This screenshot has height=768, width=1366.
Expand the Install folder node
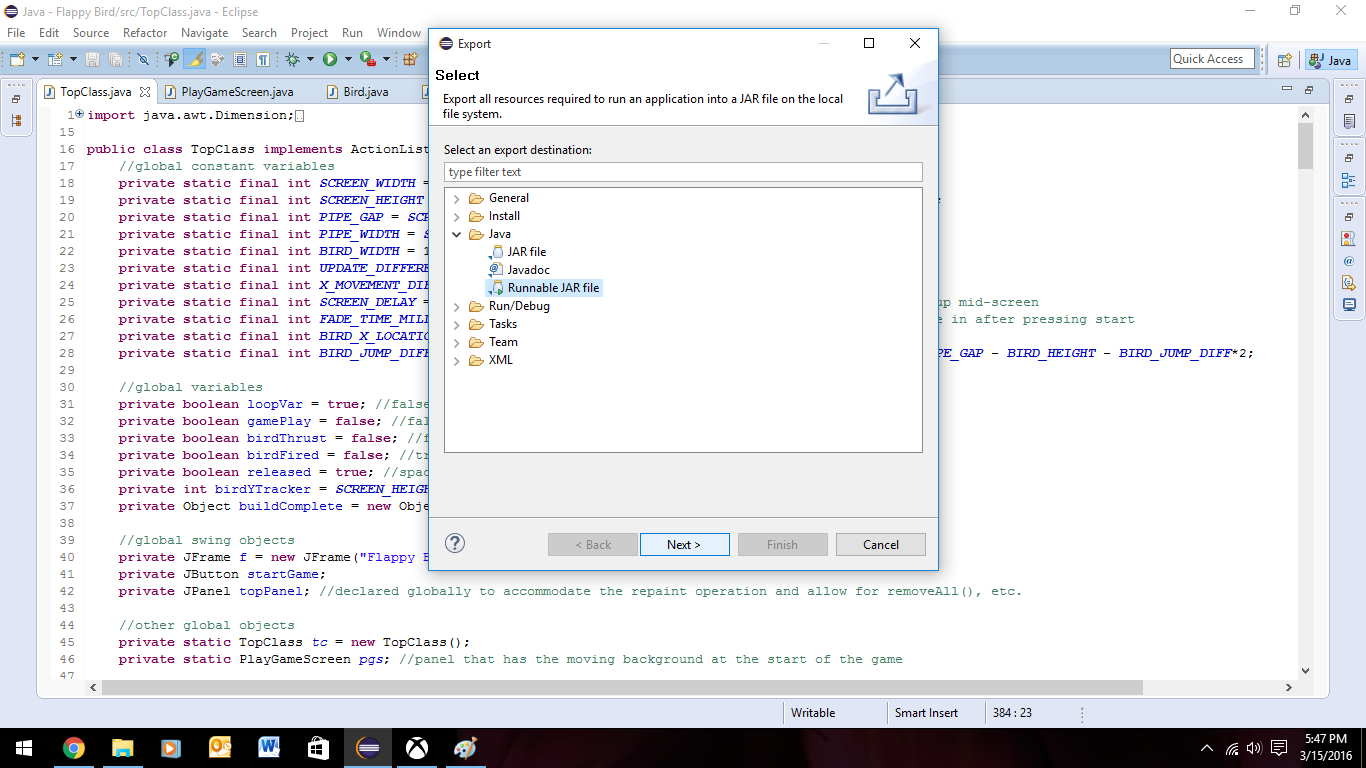(457, 216)
